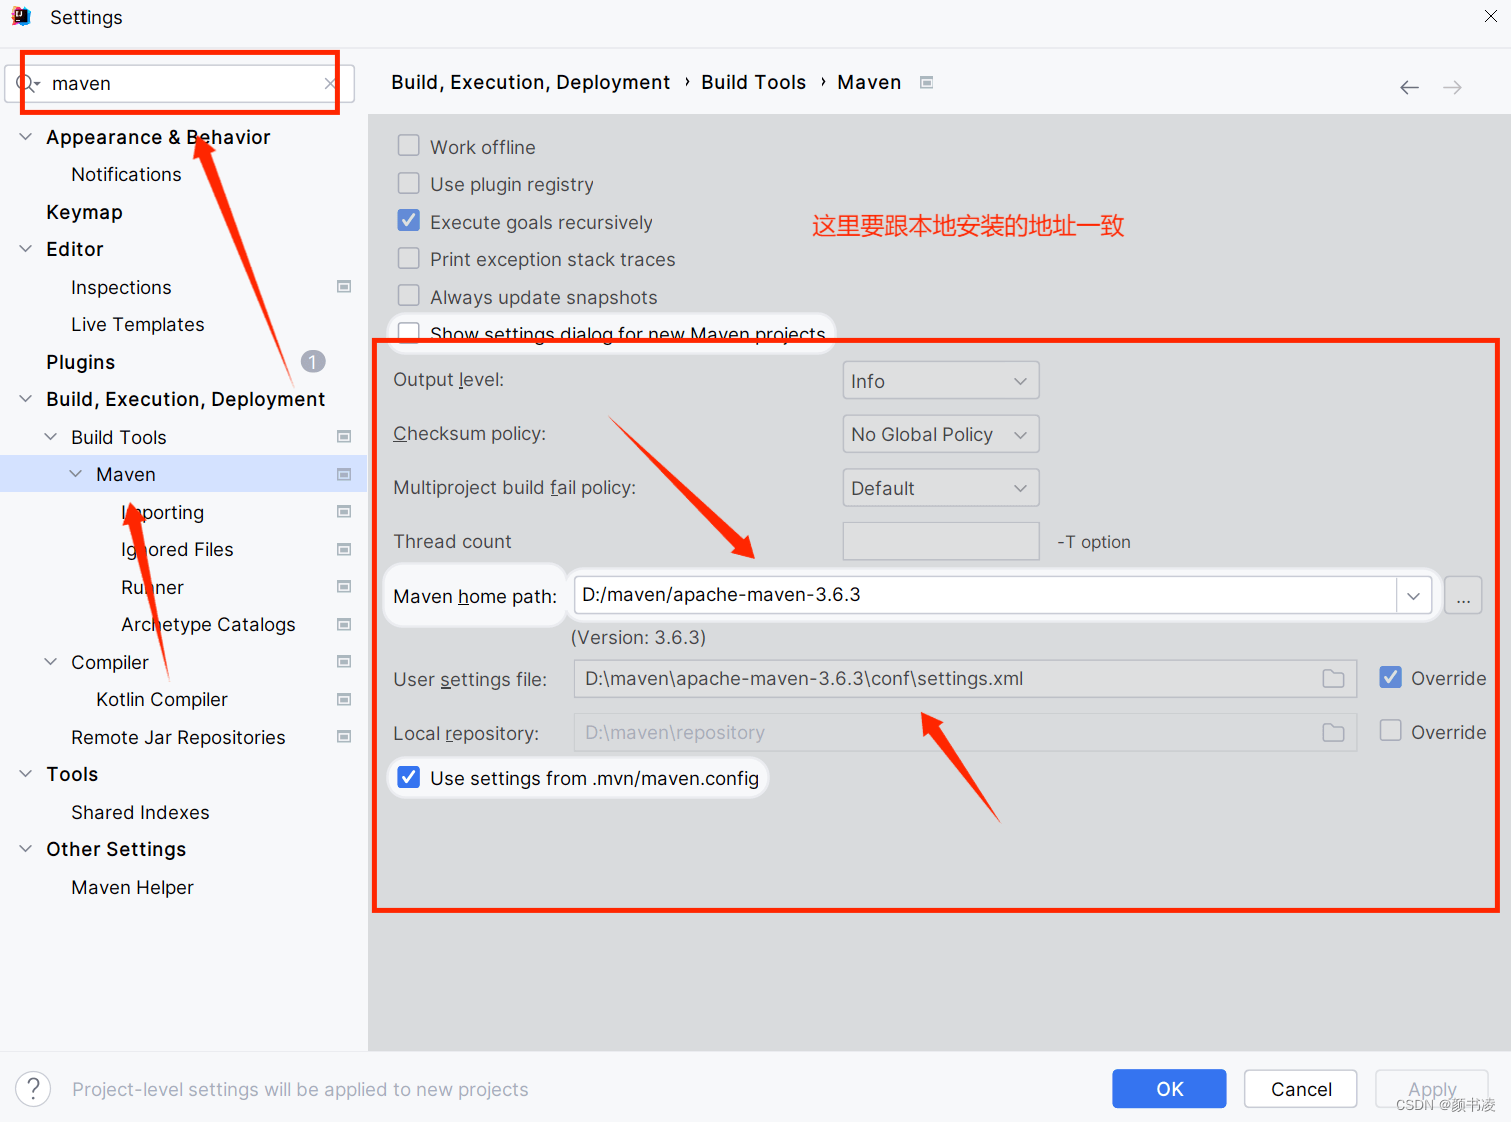1511x1122 pixels.
Task: Collapse Other Settings section
Action: [x=25, y=849]
